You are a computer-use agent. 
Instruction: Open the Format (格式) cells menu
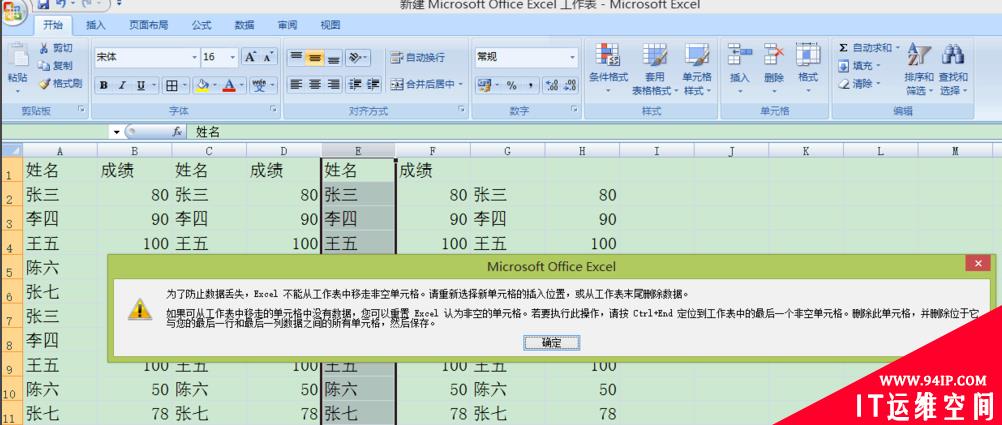point(808,69)
